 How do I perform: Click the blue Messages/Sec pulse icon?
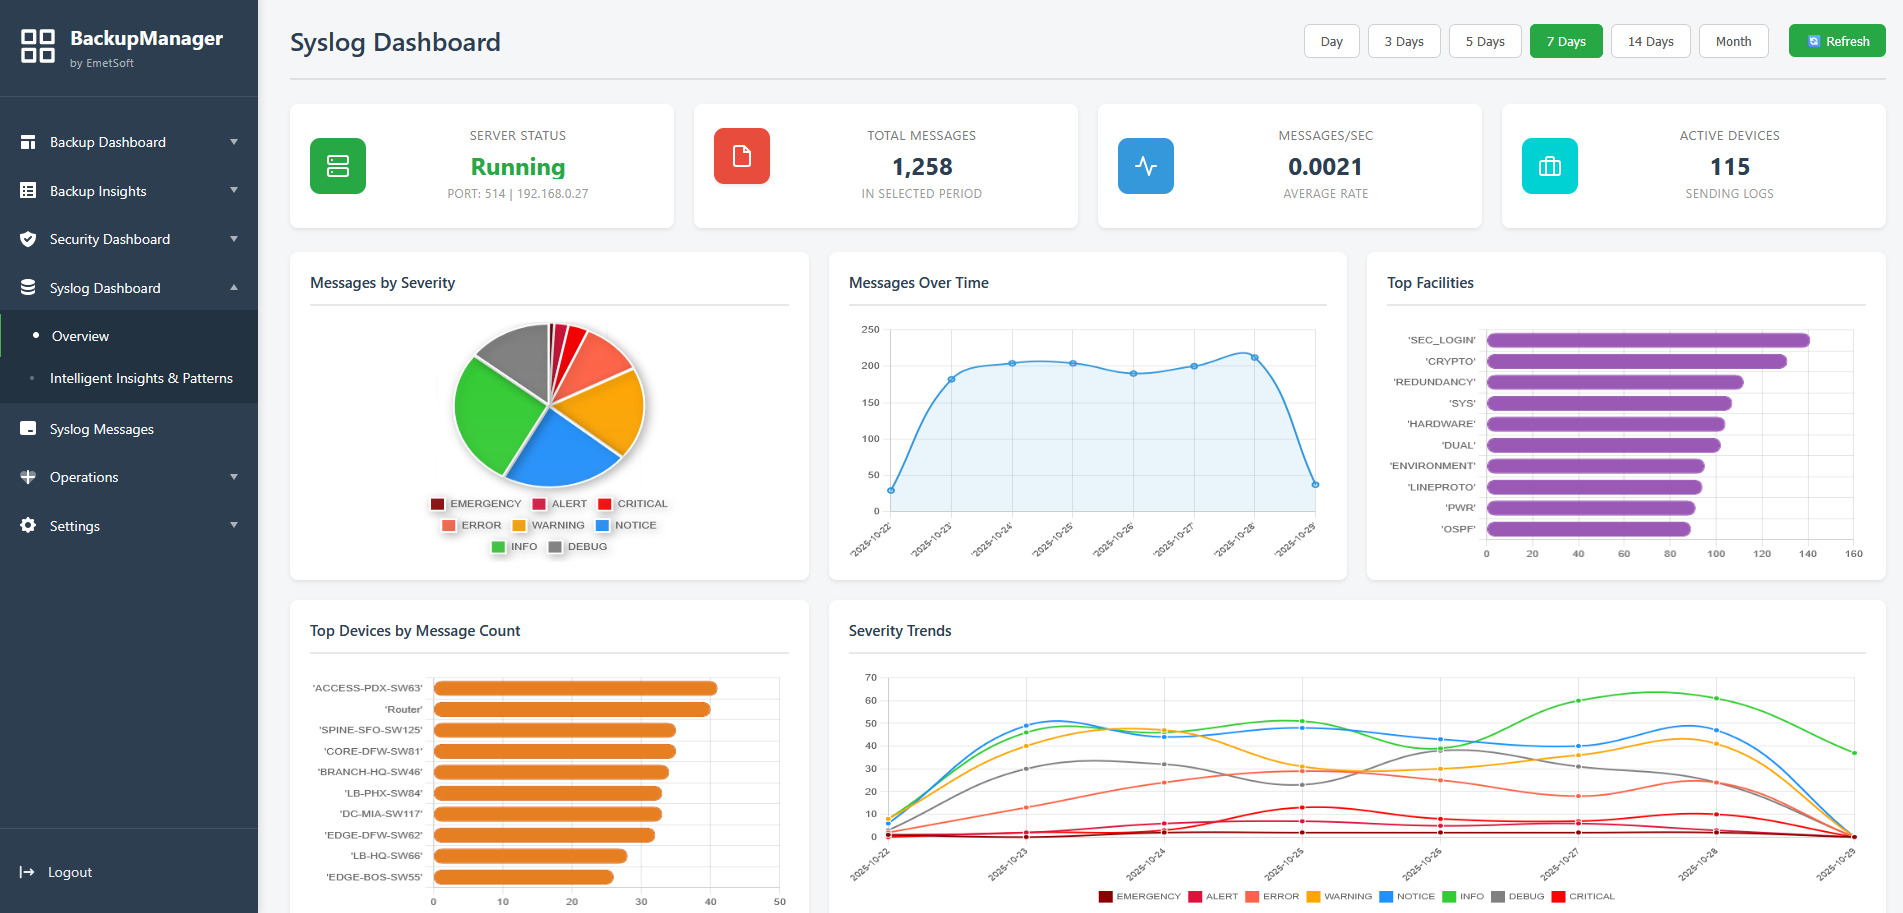tap(1145, 166)
